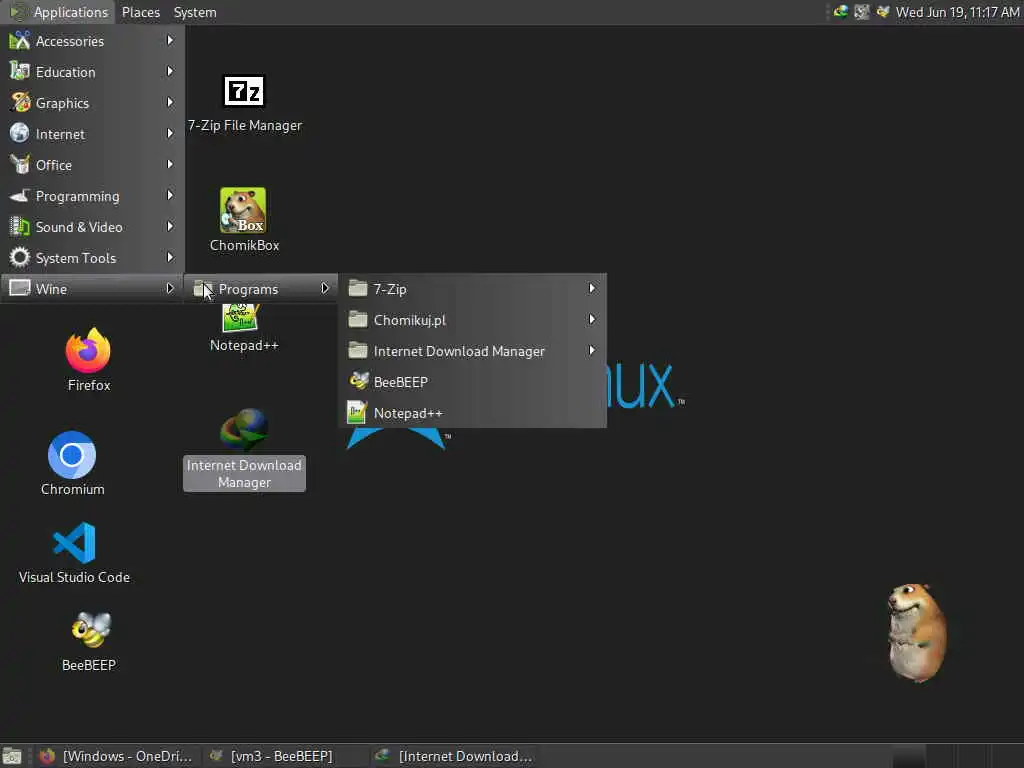Expand the Programming submenu arrow
Image resolution: width=1024 pixels, height=768 pixels.
170,195
